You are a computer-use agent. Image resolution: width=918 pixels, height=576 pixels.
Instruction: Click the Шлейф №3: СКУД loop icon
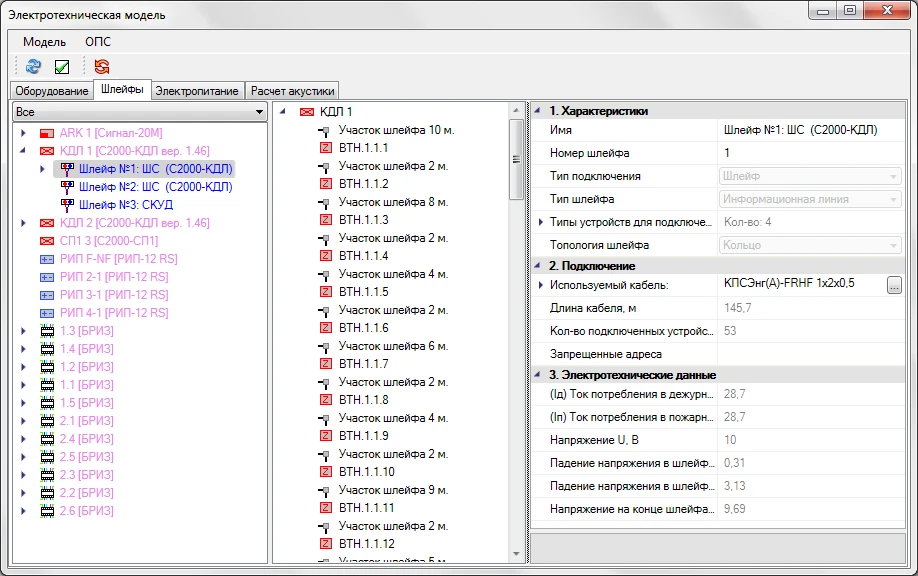[66, 205]
